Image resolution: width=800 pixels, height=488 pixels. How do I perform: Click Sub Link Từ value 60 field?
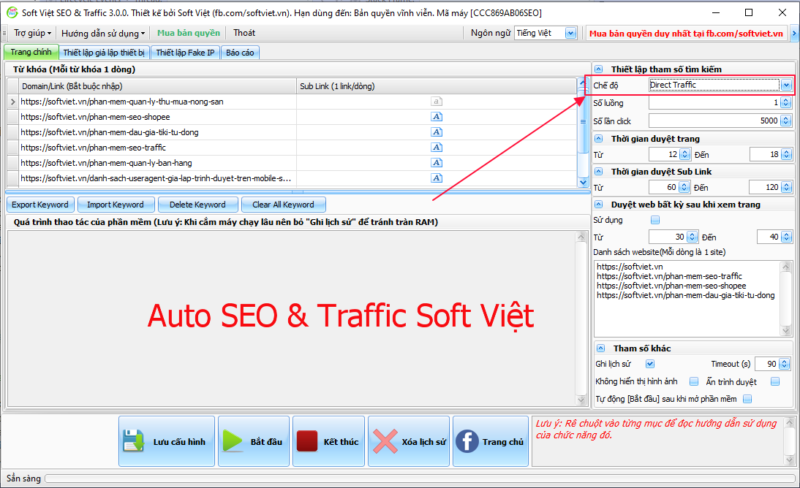[x=669, y=187]
